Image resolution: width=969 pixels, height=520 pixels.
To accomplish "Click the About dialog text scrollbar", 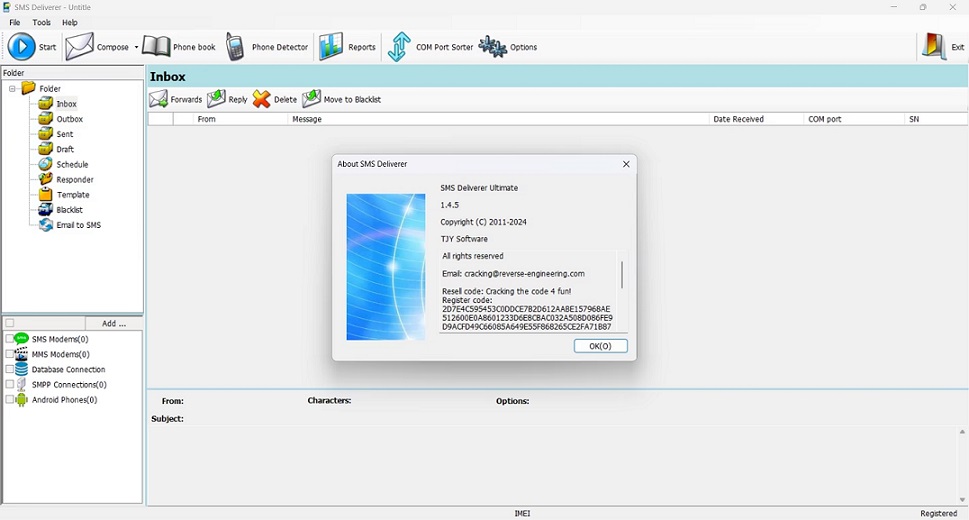I will 622,275.
